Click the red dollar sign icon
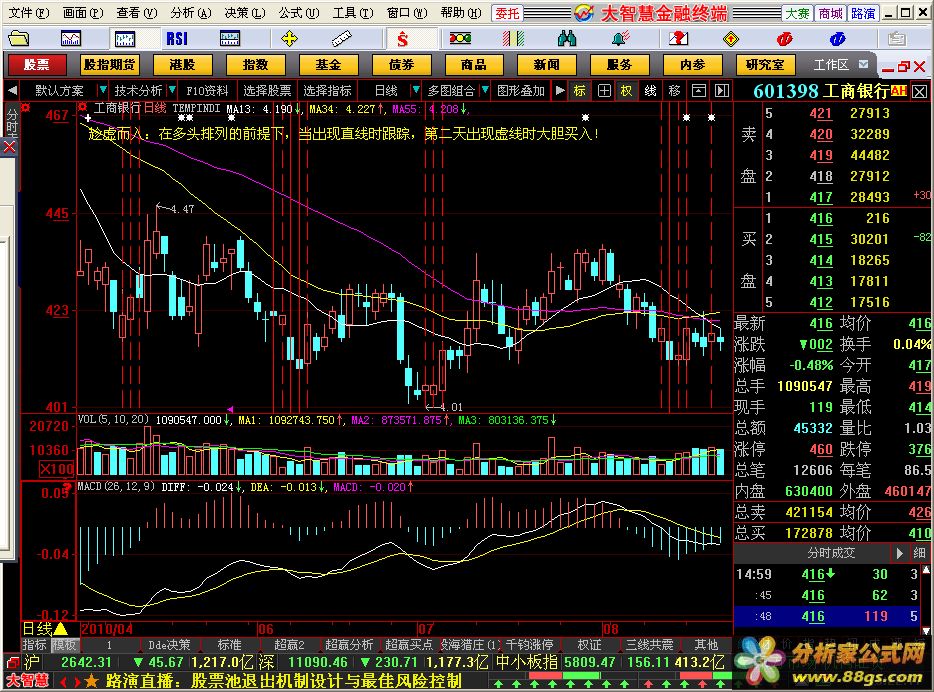This screenshot has height=692, width=934. pos(403,39)
